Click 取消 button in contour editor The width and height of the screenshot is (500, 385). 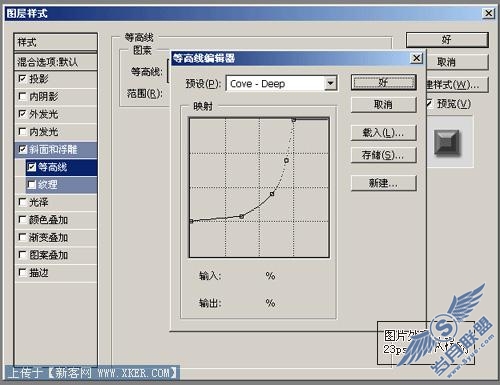[384, 105]
